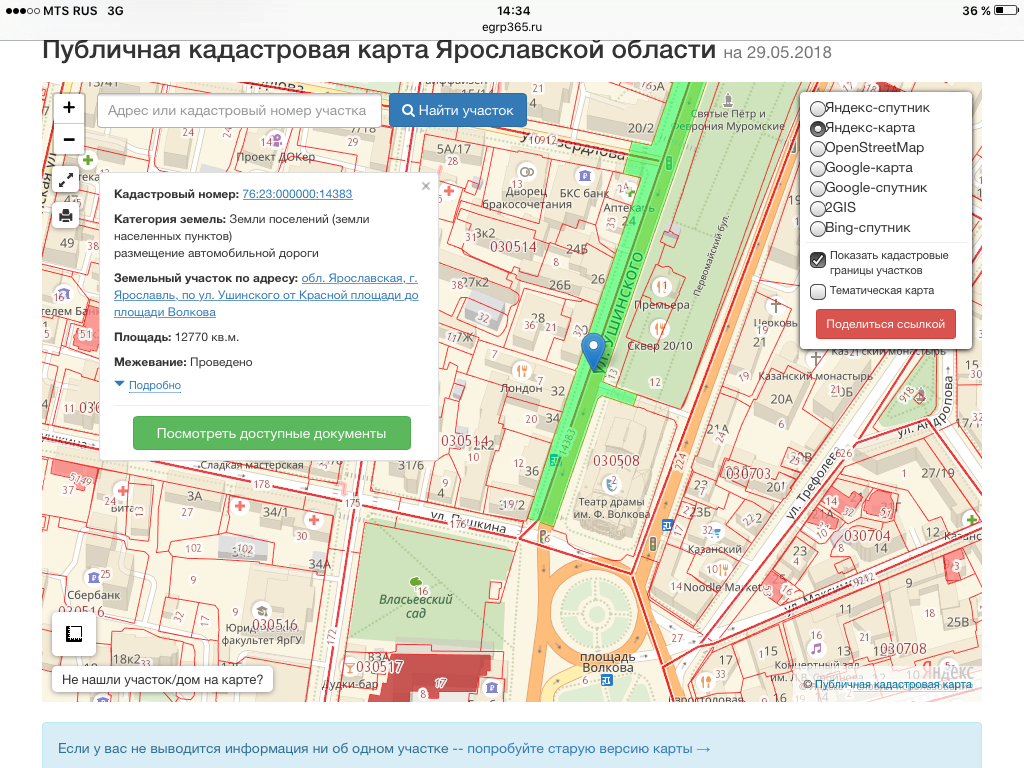Toggle fullscreen map view icon
Viewport: 1024px width, 768px height.
66,179
